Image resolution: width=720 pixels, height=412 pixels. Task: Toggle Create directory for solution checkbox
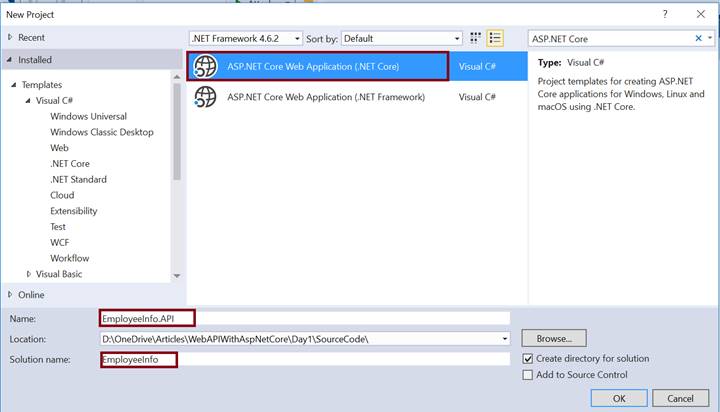tap(528, 359)
